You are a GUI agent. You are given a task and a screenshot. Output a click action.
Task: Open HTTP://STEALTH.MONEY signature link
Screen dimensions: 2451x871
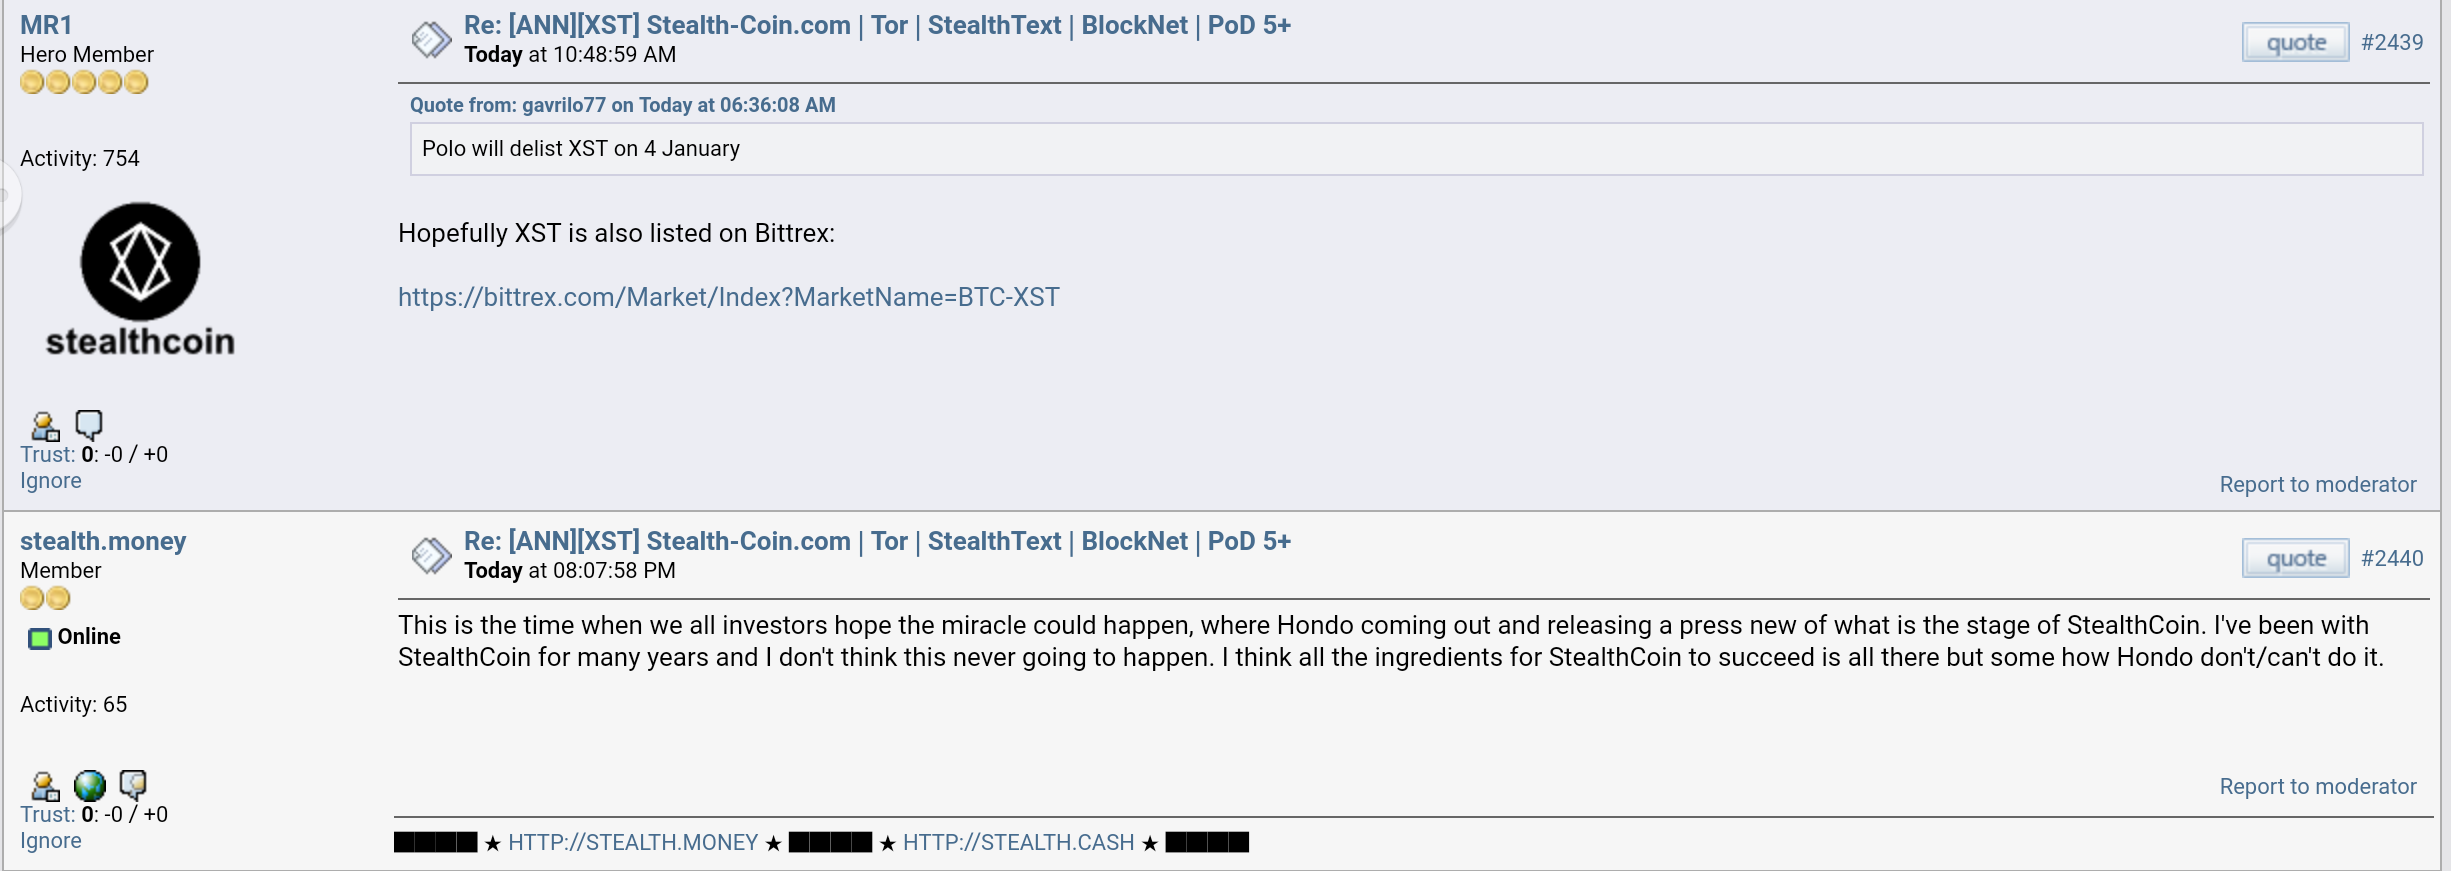(633, 843)
